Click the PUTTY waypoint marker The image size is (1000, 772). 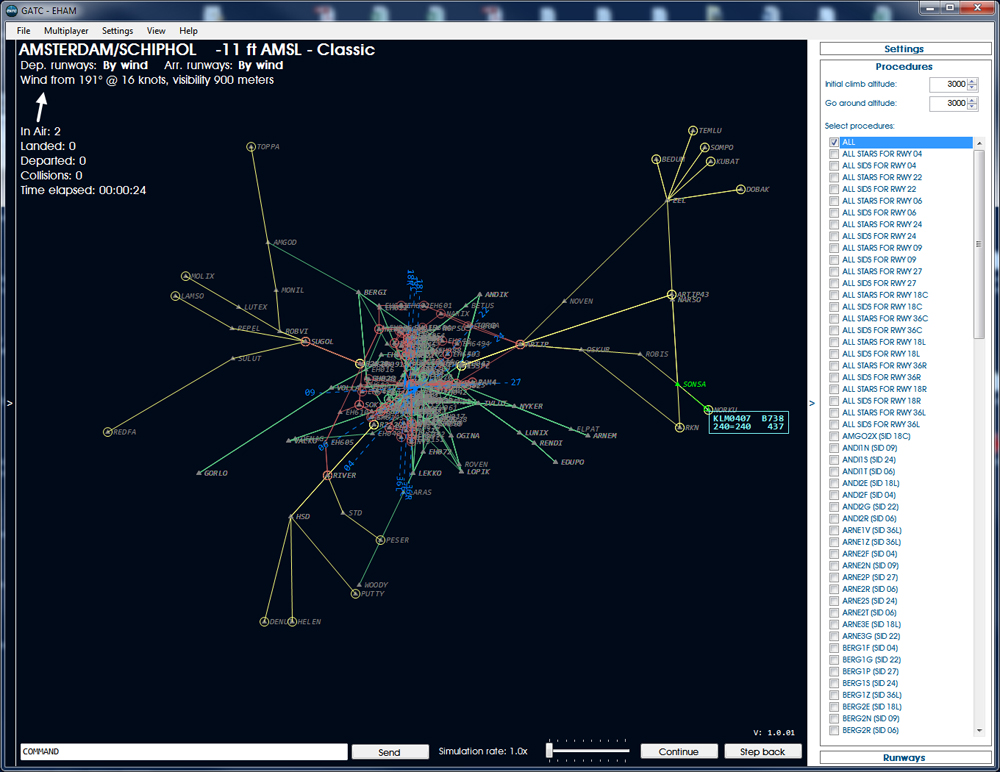[355, 594]
